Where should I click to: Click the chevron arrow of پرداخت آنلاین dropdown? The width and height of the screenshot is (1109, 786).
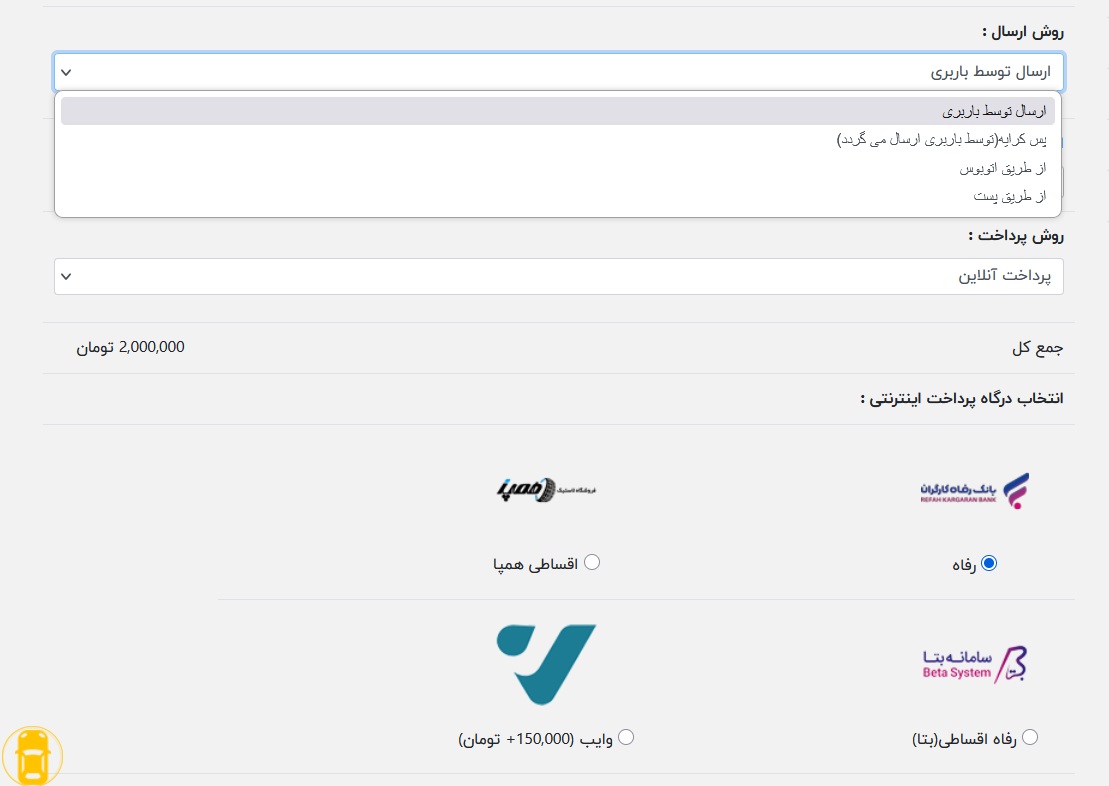coord(66,276)
